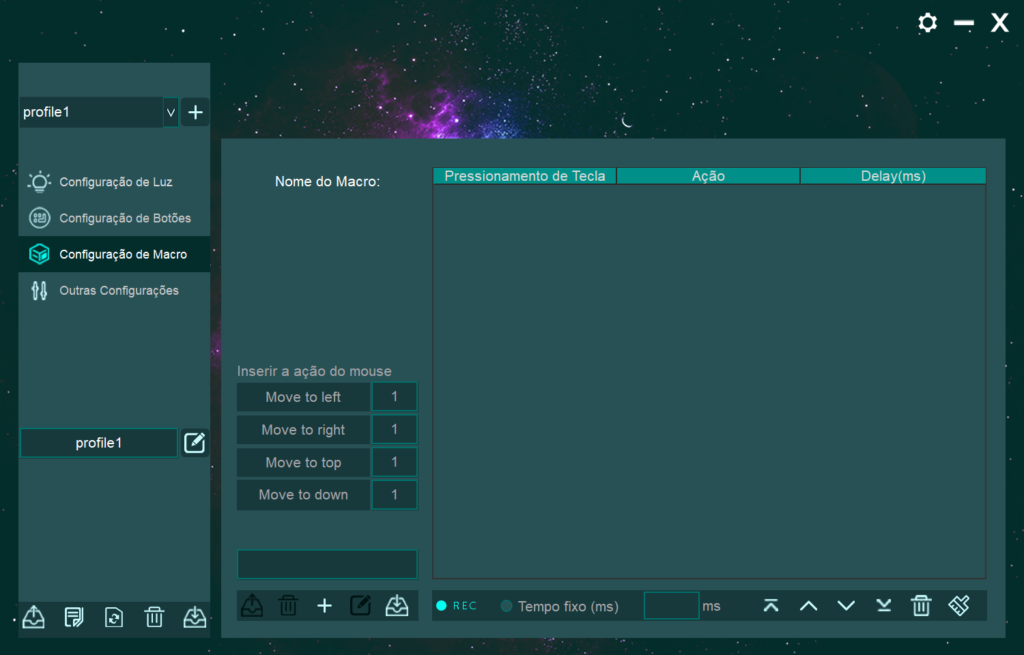Switch to Configuração de Botões
The width and height of the screenshot is (1024, 655).
point(124,218)
